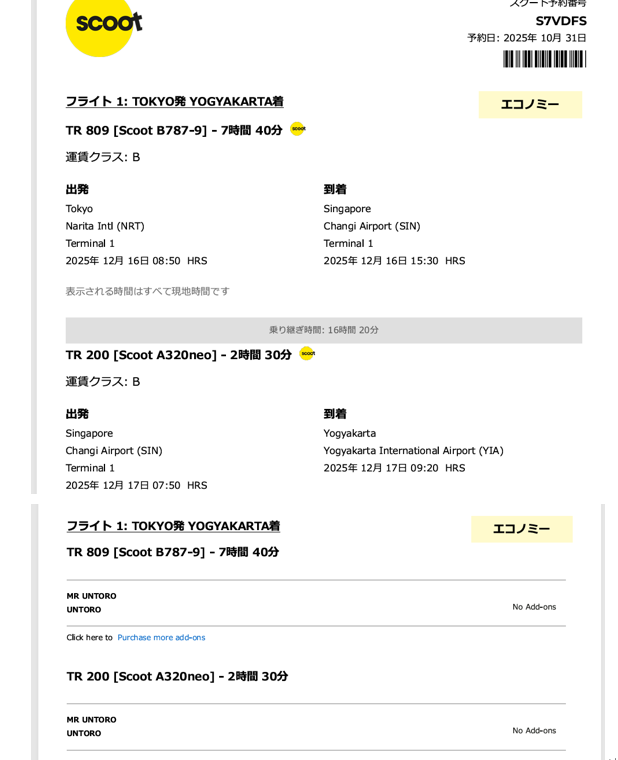The image size is (618, 760).
Task: Click Narita Intl (NRT) departure airport
Action: [x=105, y=226]
